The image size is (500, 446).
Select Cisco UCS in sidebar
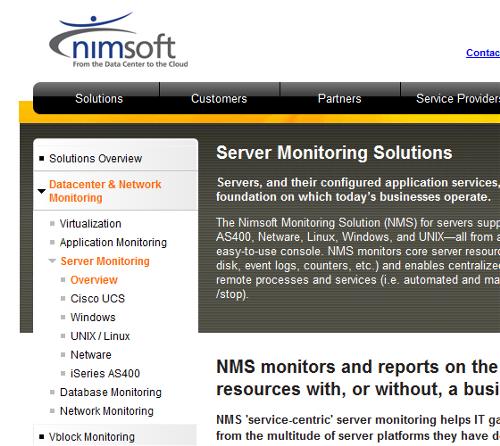point(98,299)
